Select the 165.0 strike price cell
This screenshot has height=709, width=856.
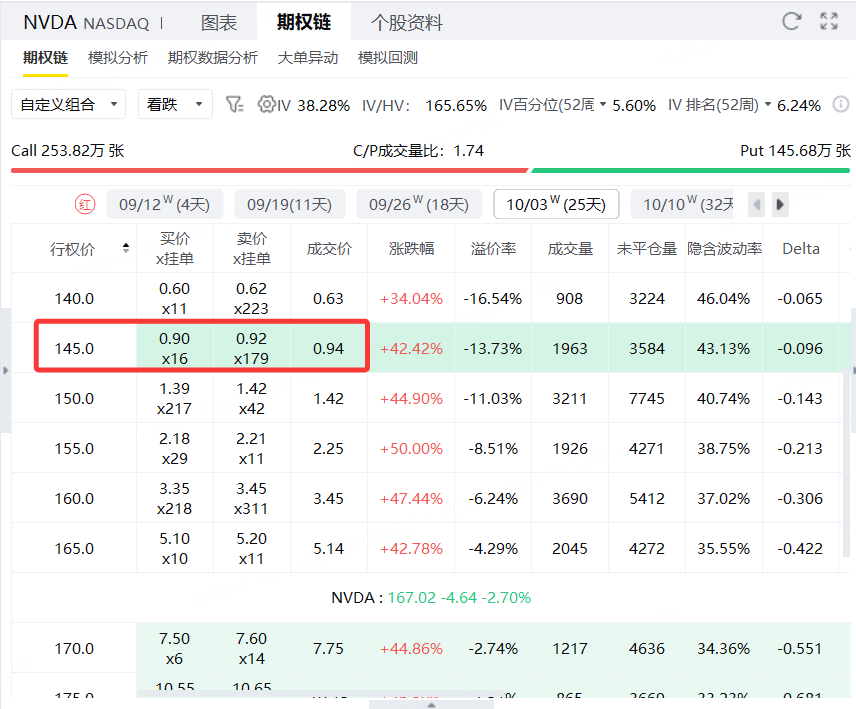click(x=74, y=549)
